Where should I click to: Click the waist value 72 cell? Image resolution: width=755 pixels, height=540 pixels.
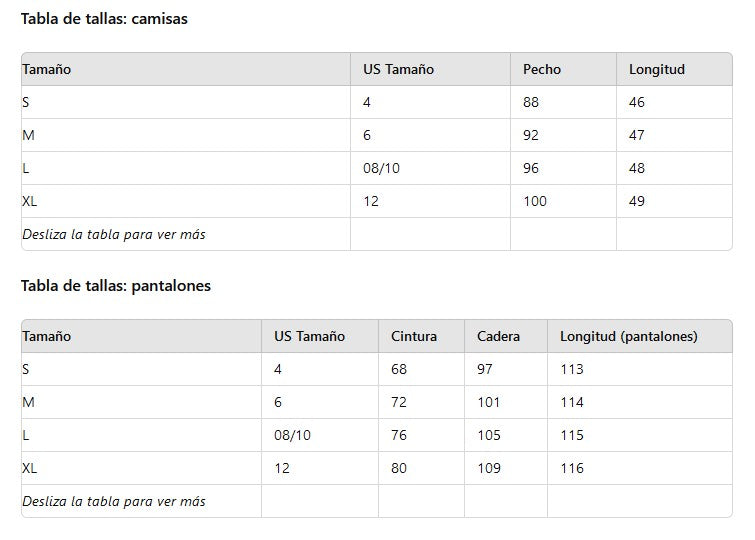tap(399, 403)
